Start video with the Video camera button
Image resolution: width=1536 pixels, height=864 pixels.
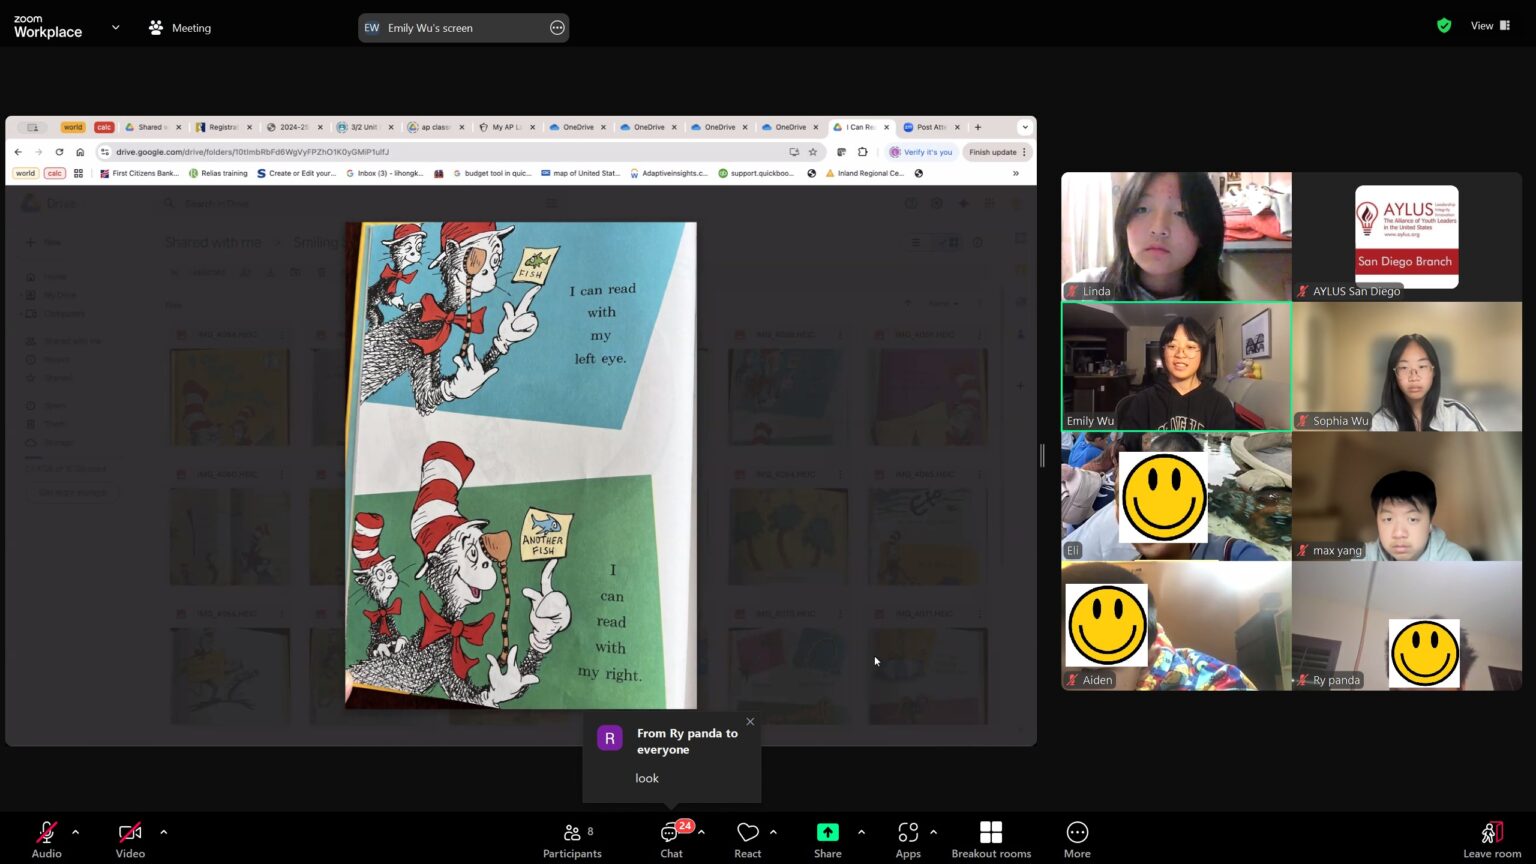[130, 839]
